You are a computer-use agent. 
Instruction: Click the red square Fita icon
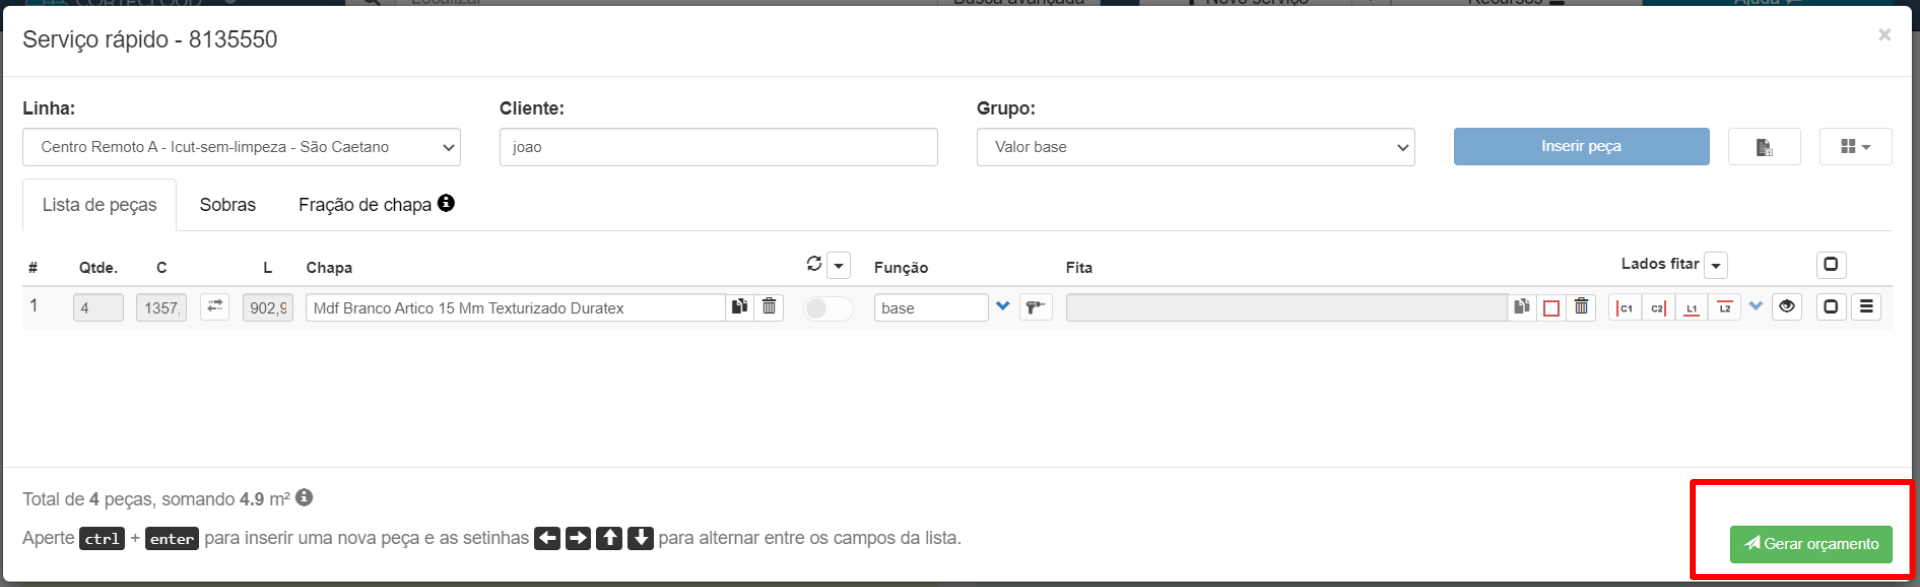point(1551,308)
